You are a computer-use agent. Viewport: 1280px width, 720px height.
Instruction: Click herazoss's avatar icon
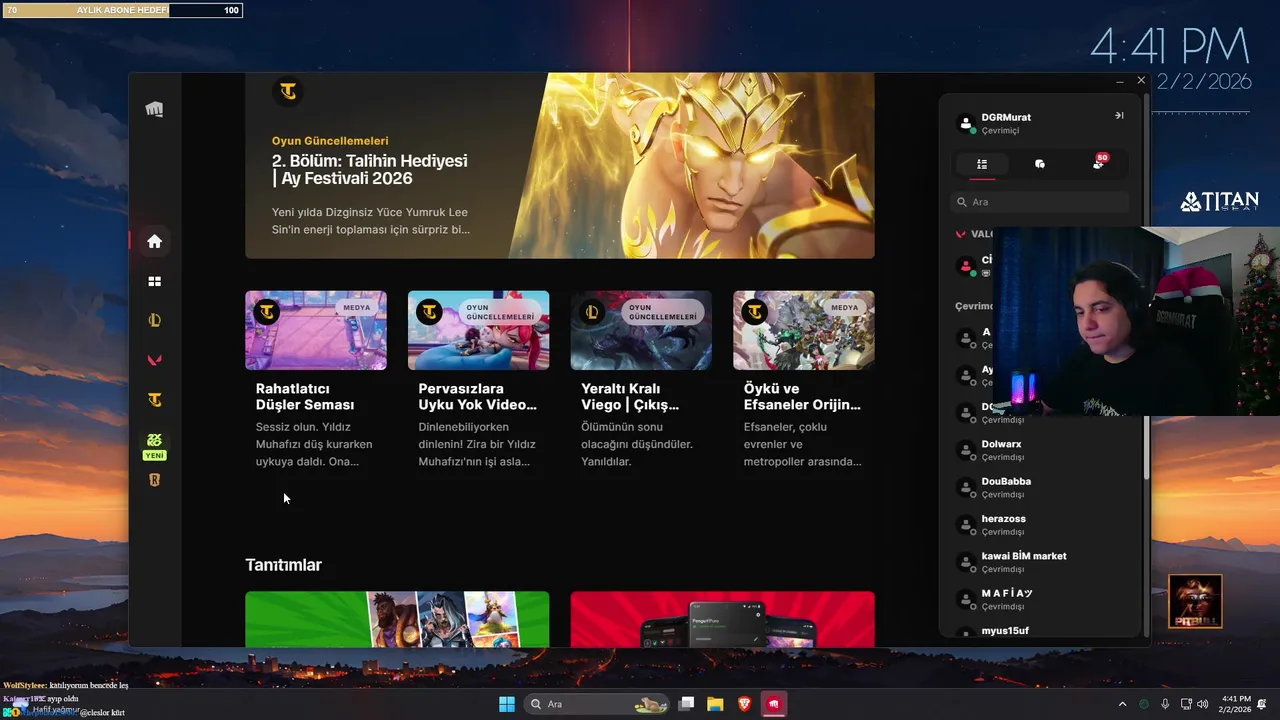coord(966,525)
